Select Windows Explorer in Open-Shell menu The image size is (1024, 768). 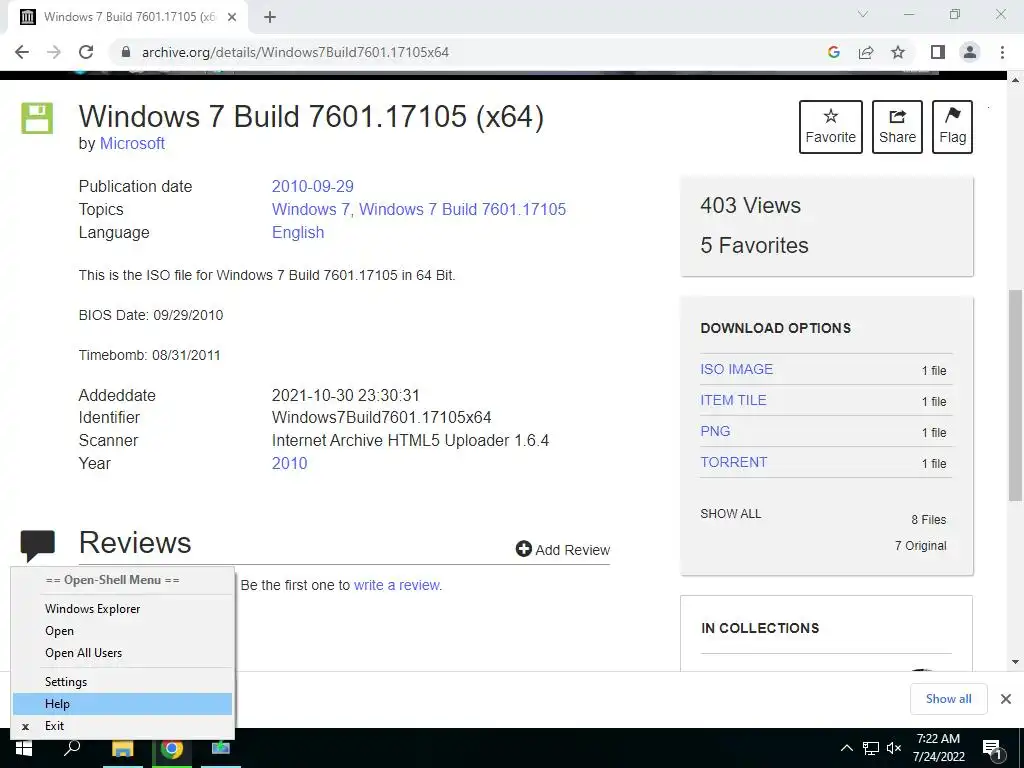pyautogui.click(x=123, y=609)
